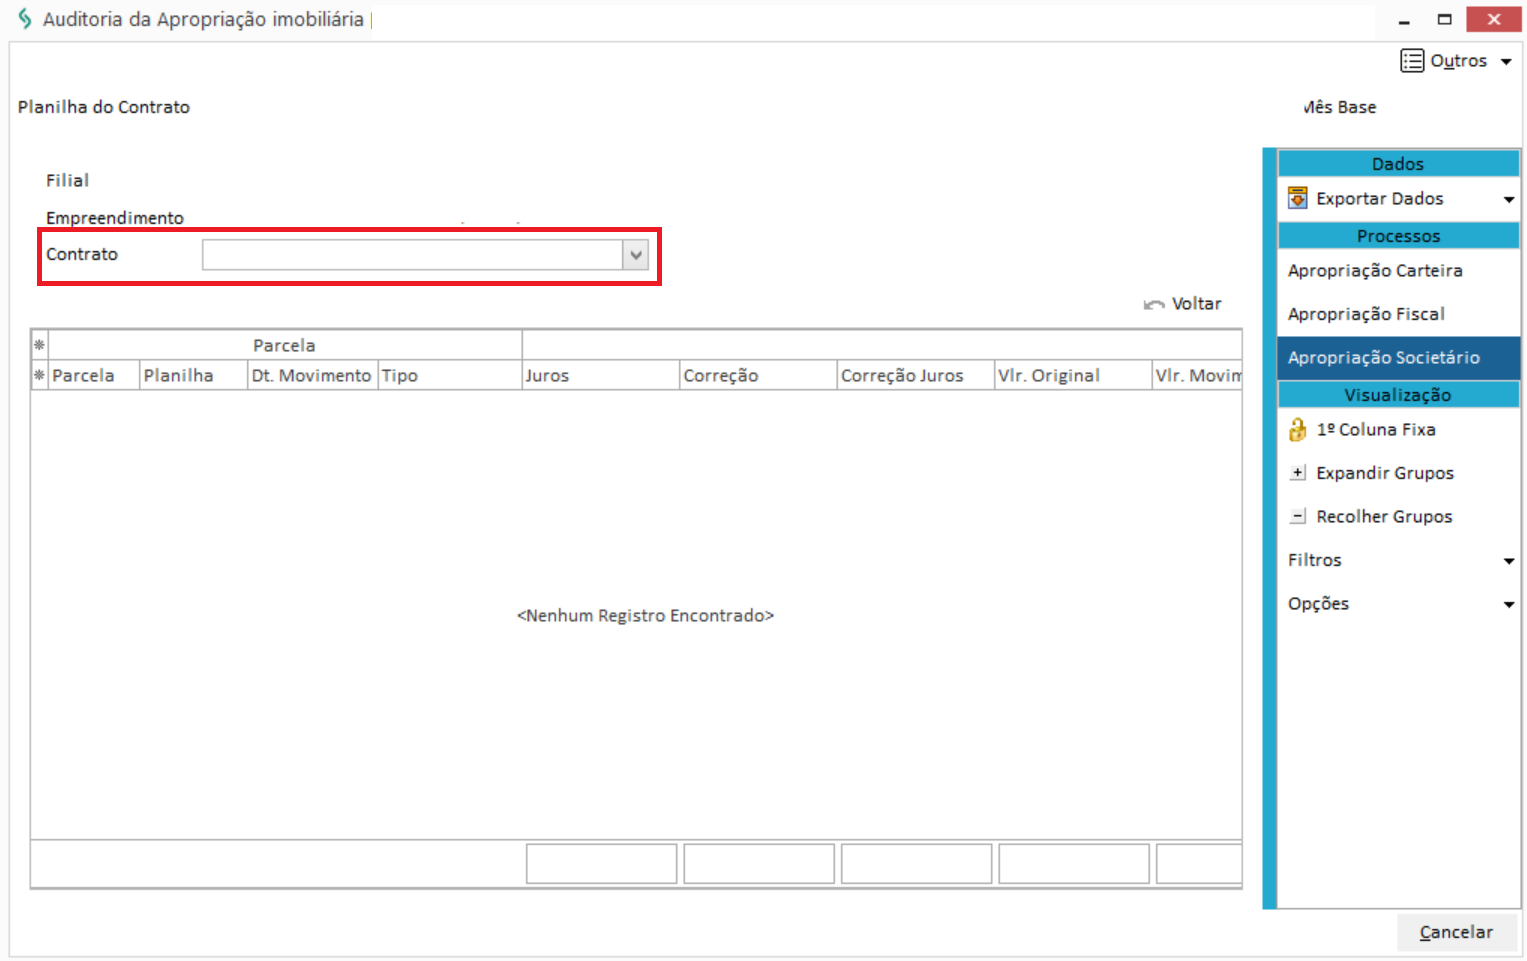Click the 1ª Coluna Fixa lock icon

tap(1297, 430)
